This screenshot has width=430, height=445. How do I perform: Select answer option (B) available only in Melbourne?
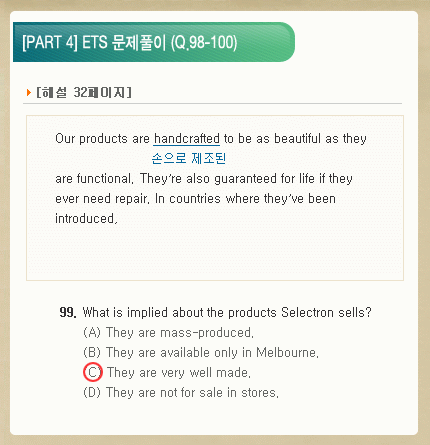click(201, 352)
